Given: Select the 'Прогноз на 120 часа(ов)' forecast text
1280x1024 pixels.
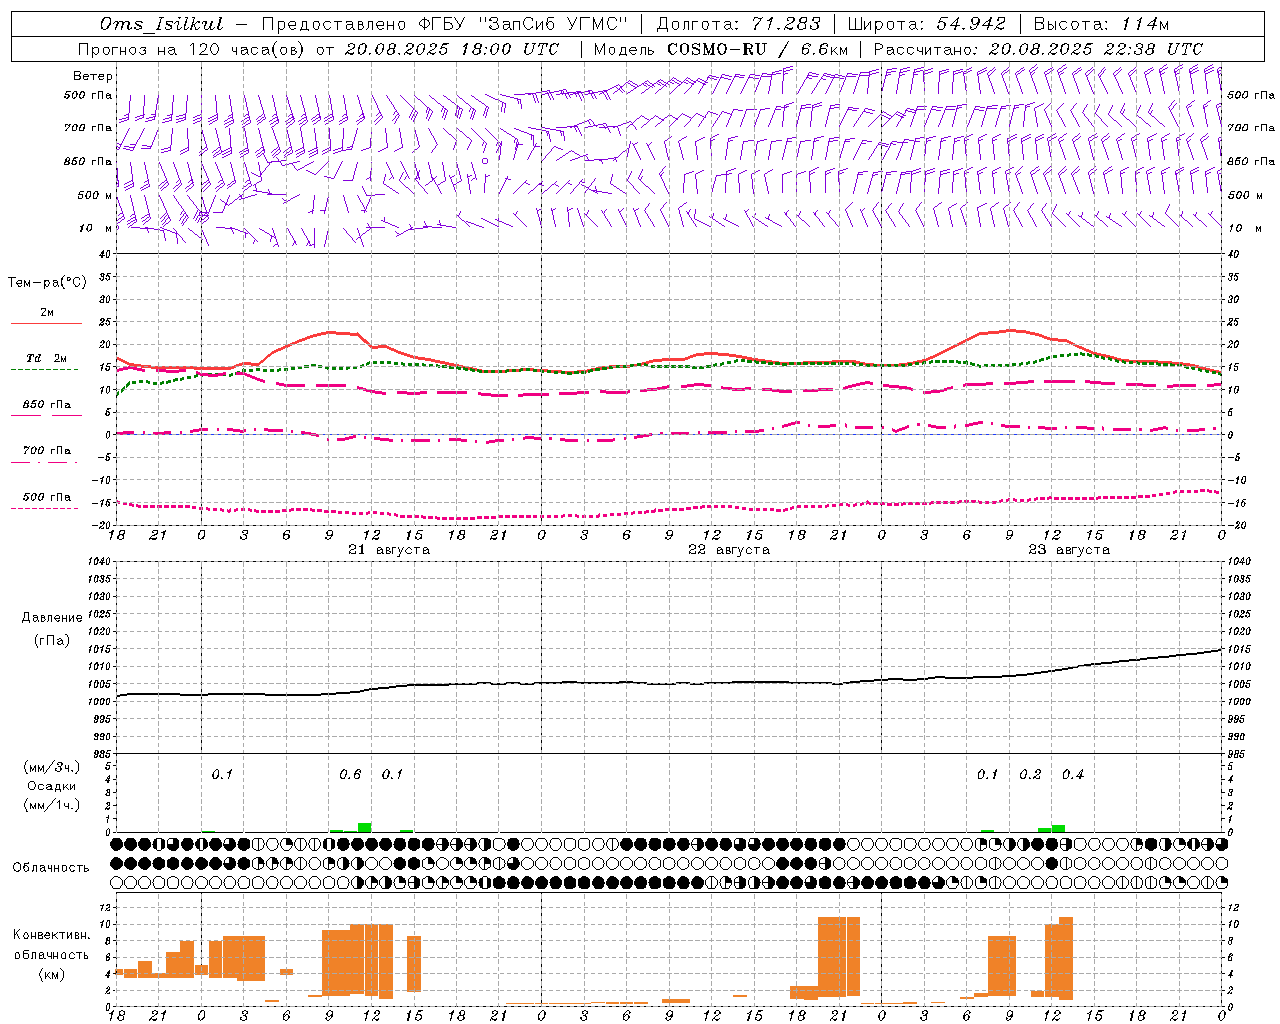Looking at the screenshot, I should (x=192, y=49).
